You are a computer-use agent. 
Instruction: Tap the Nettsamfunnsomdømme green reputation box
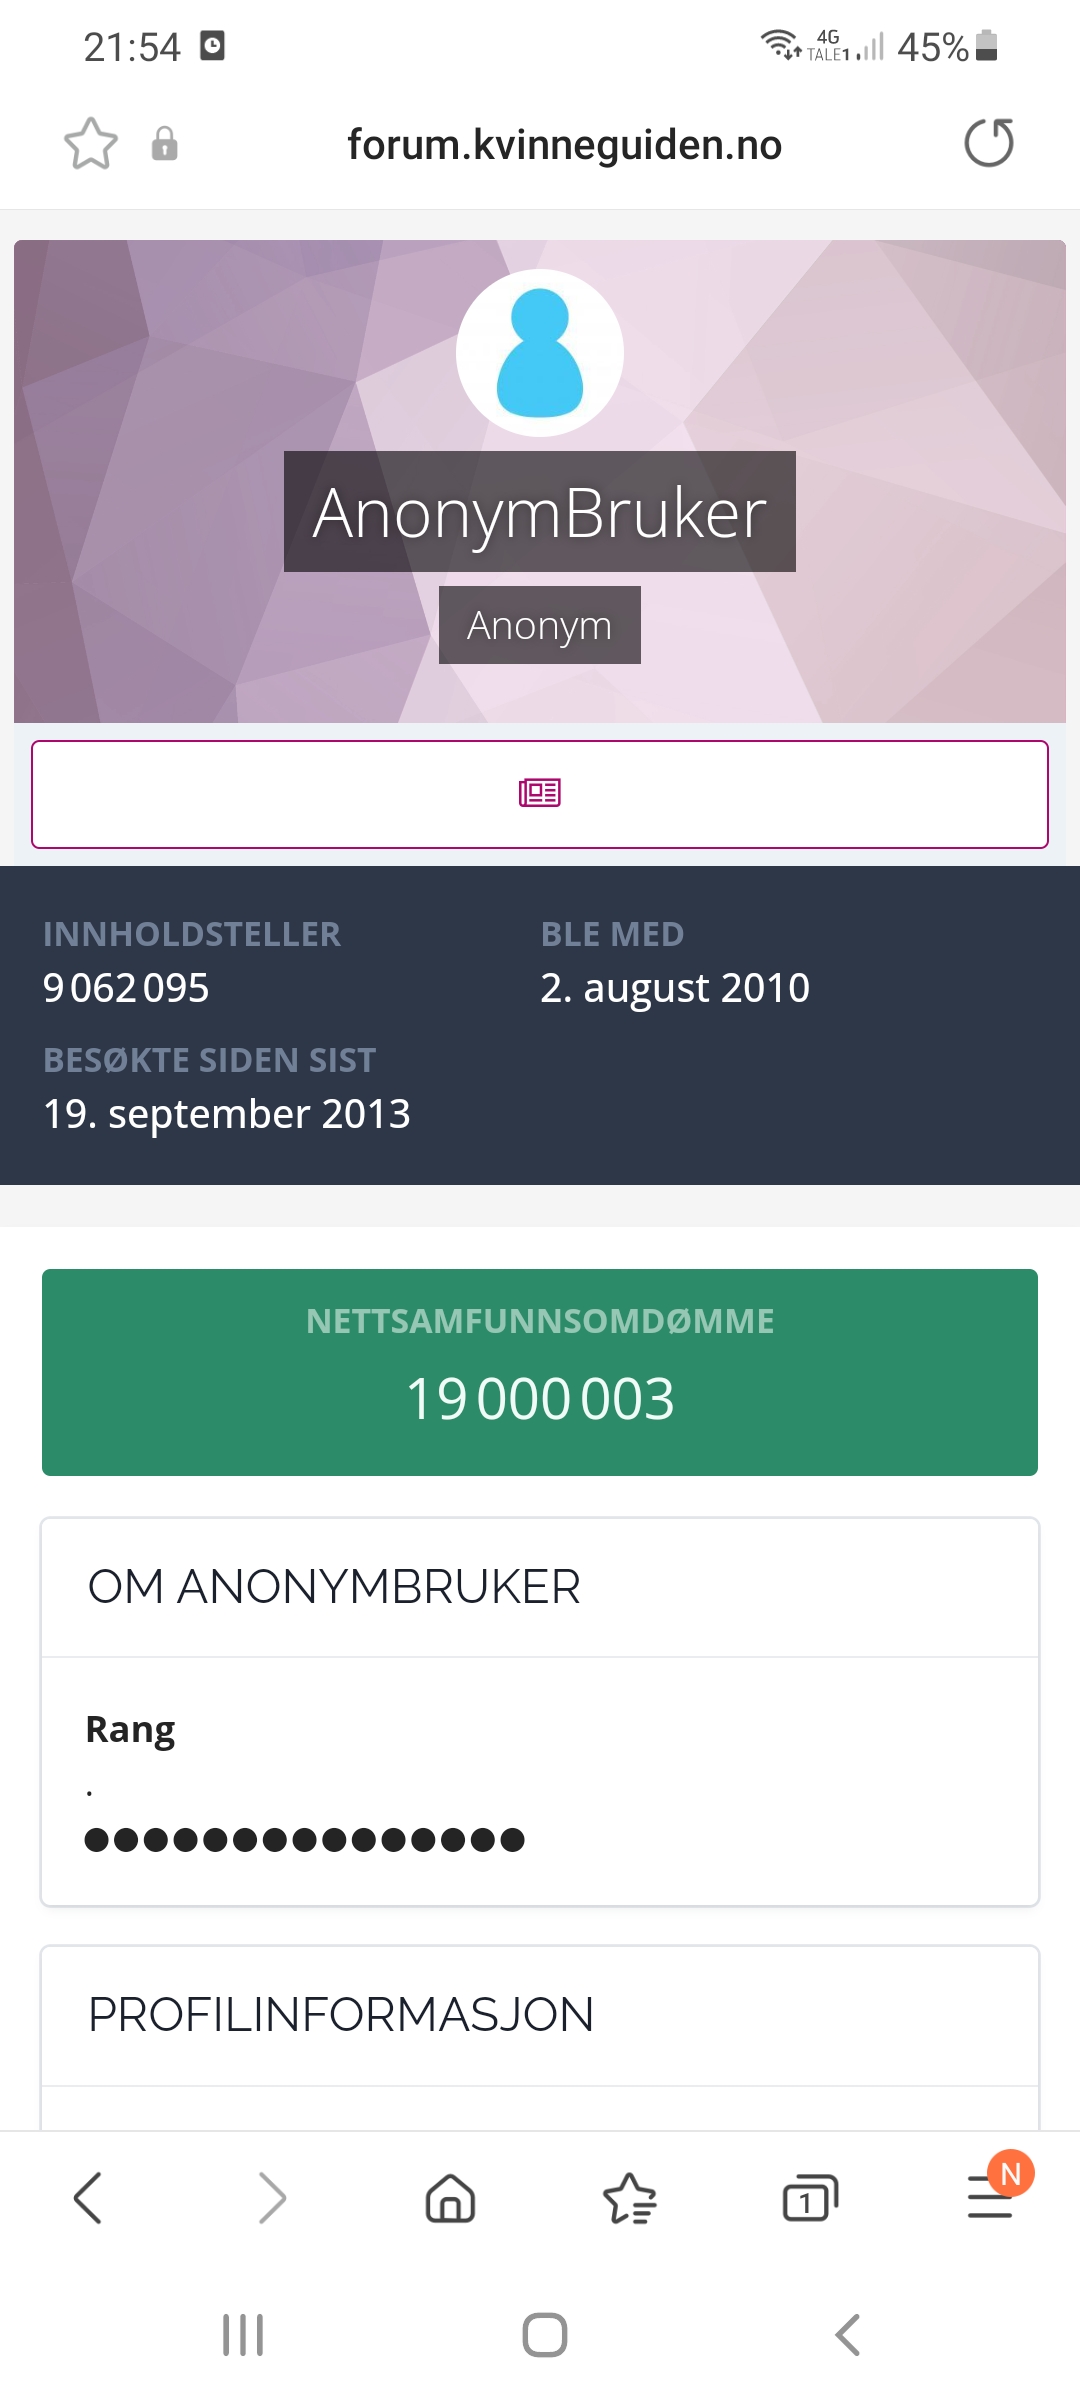pos(540,1372)
